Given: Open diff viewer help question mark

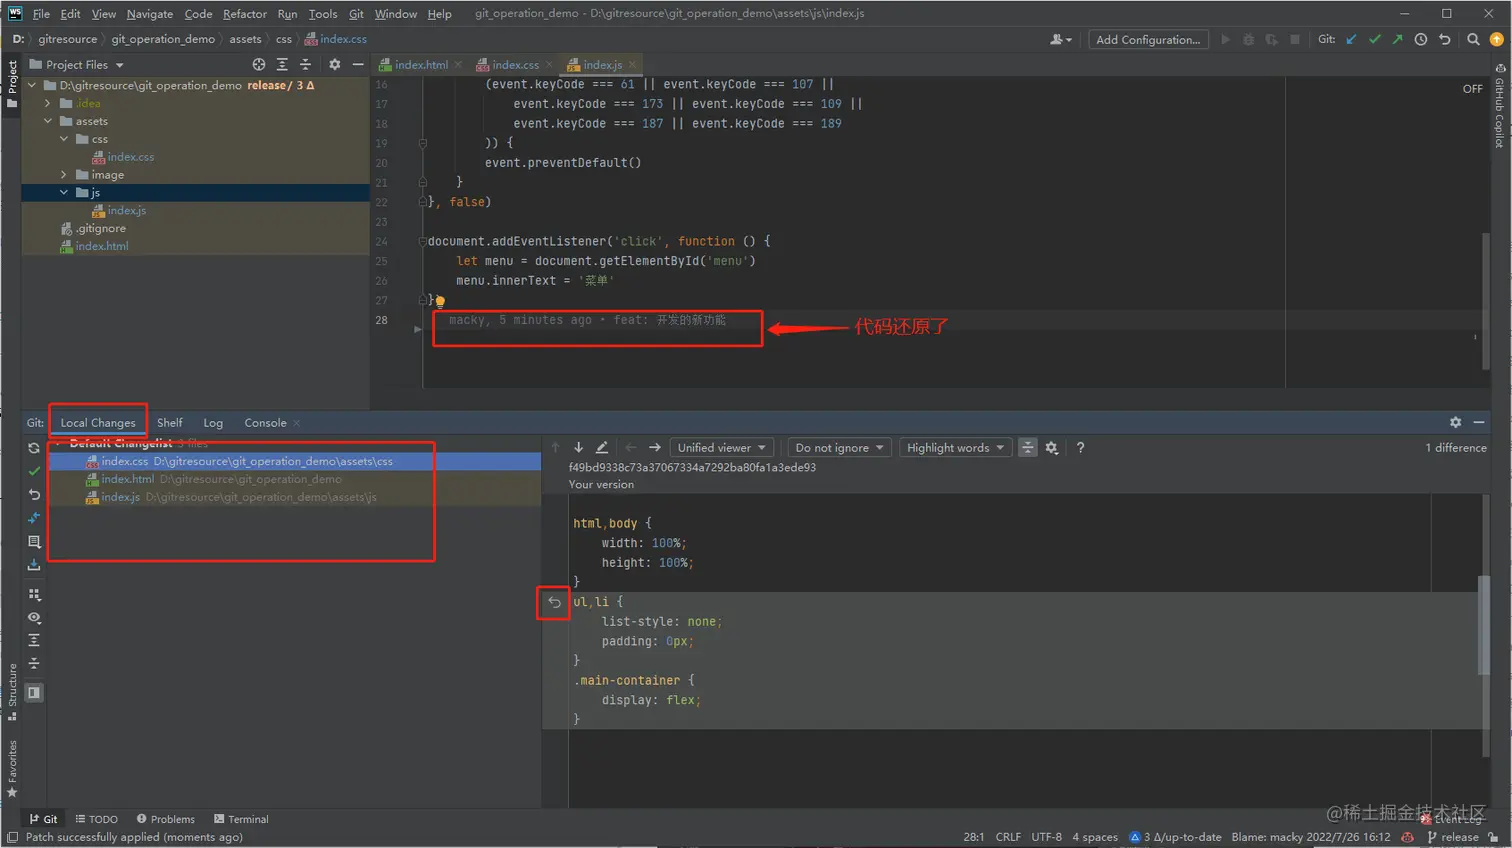Looking at the screenshot, I should pos(1080,448).
